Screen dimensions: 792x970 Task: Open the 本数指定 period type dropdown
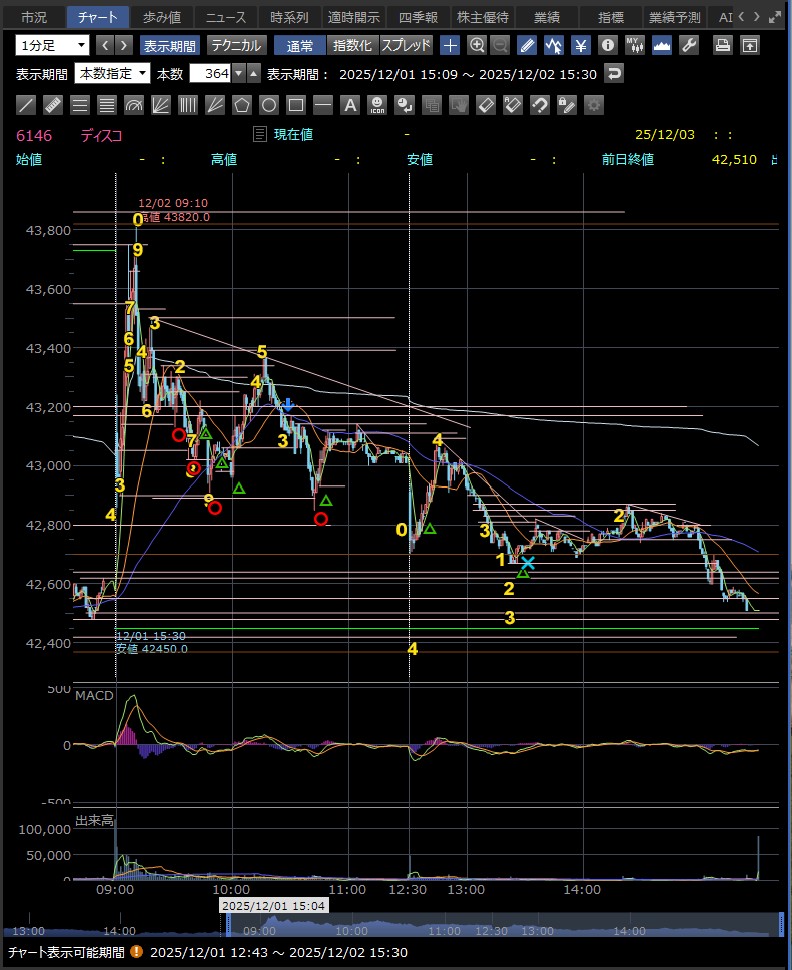point(113,73)
